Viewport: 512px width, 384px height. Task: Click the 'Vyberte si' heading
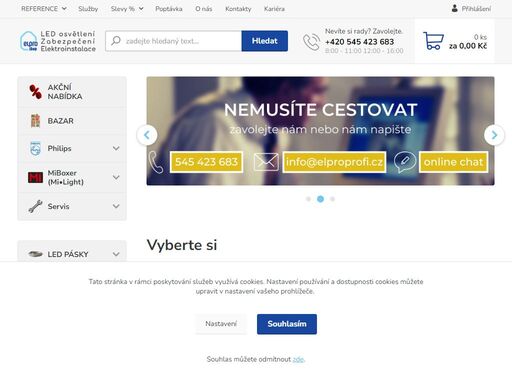coord(182,245)
